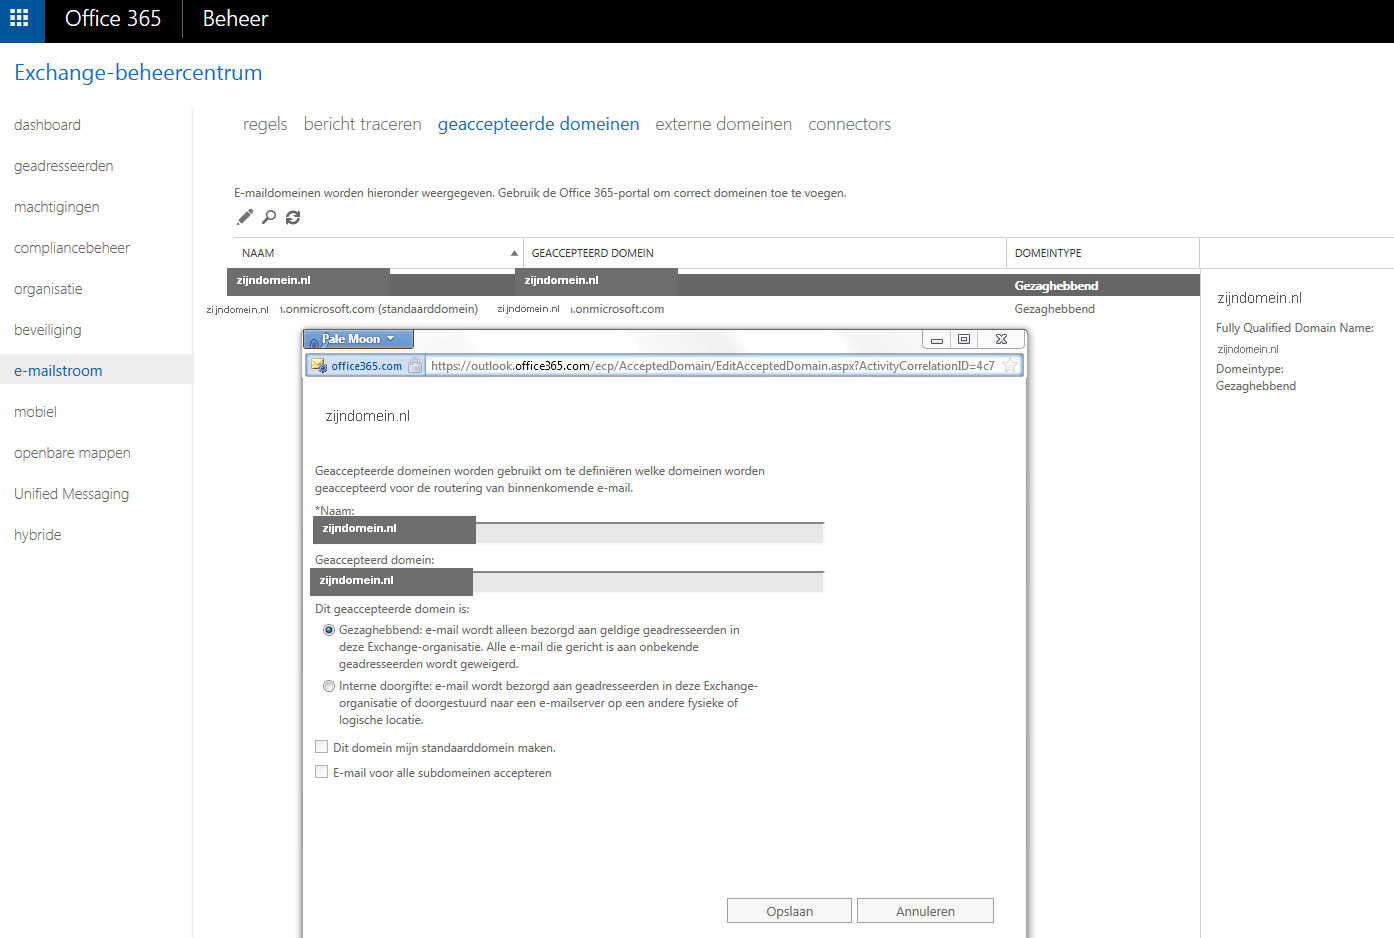Select the Gezaghebbend radio option

coord(329,630)
